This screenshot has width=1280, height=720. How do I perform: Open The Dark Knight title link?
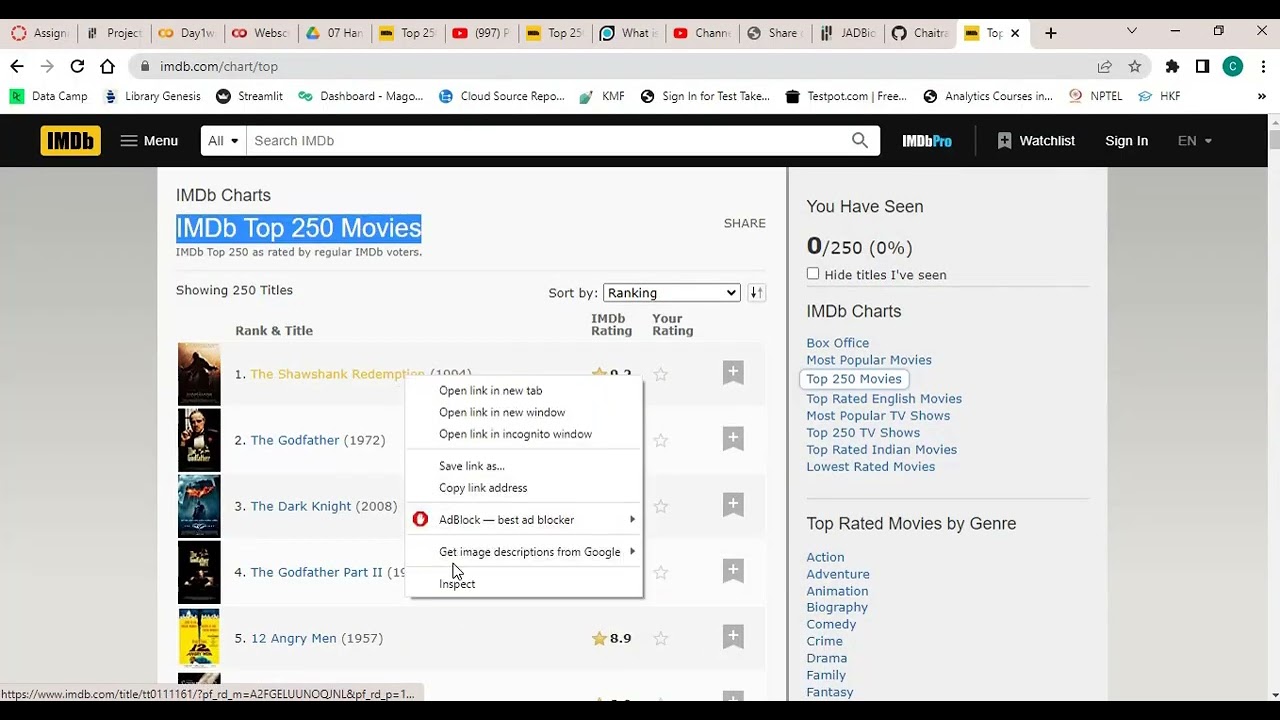coord(301,506)
